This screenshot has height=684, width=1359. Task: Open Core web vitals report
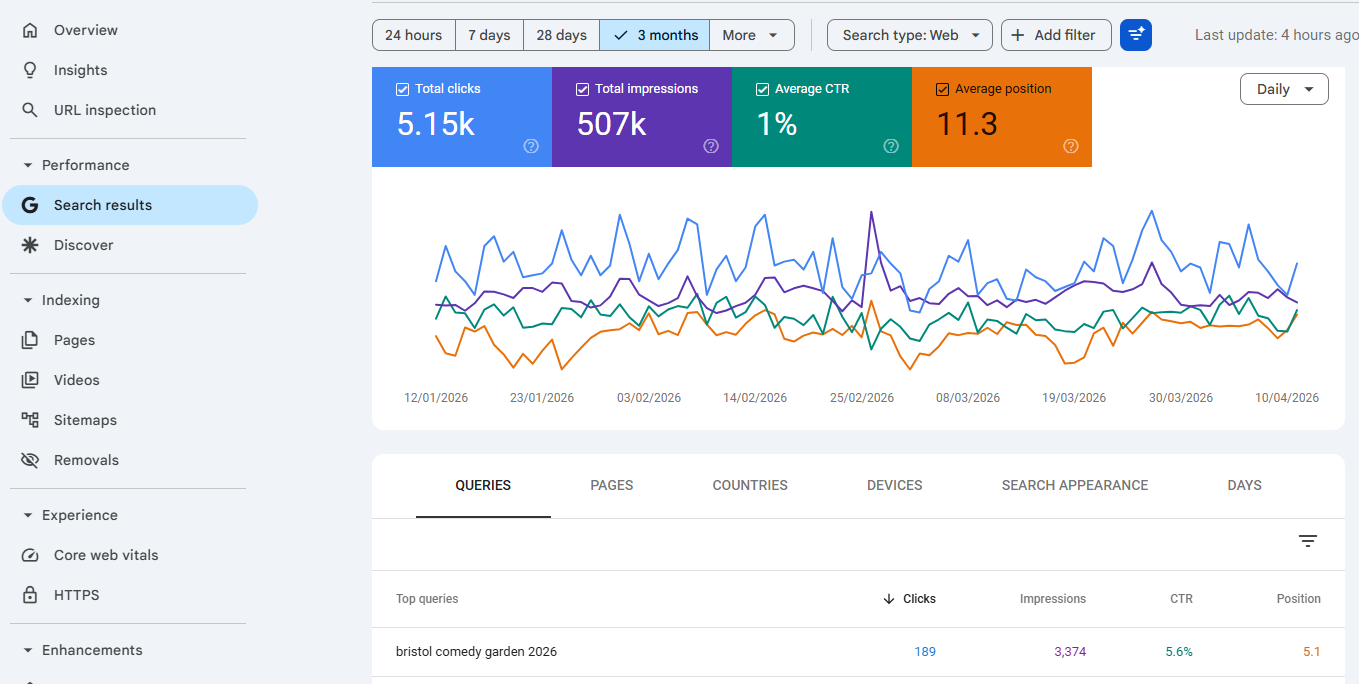[x=130, y=555]
